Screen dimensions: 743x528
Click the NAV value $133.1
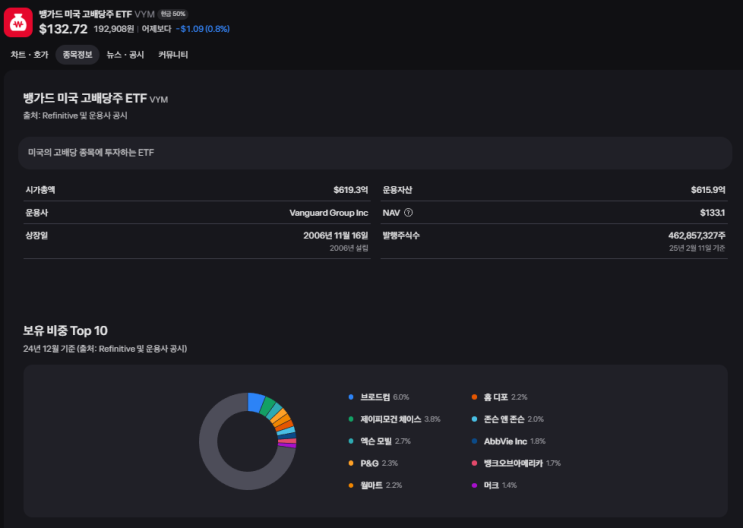coord(713,213)
